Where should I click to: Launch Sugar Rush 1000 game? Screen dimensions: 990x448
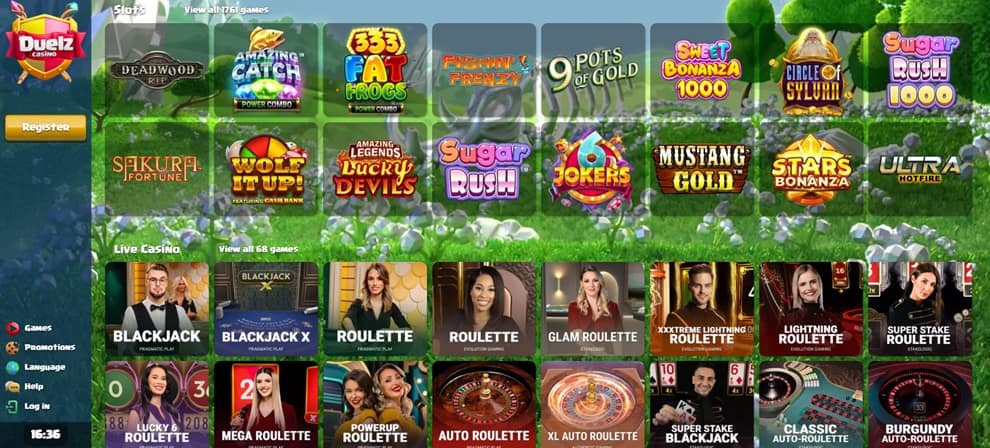point(920,70)
